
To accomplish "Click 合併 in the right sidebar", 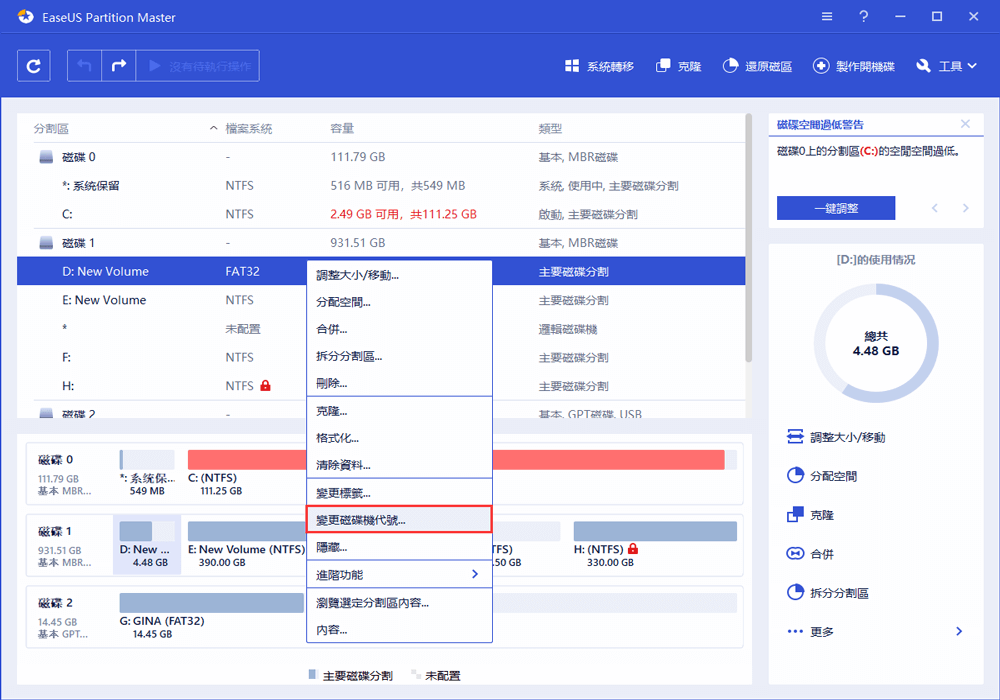I will pos(810,554).
